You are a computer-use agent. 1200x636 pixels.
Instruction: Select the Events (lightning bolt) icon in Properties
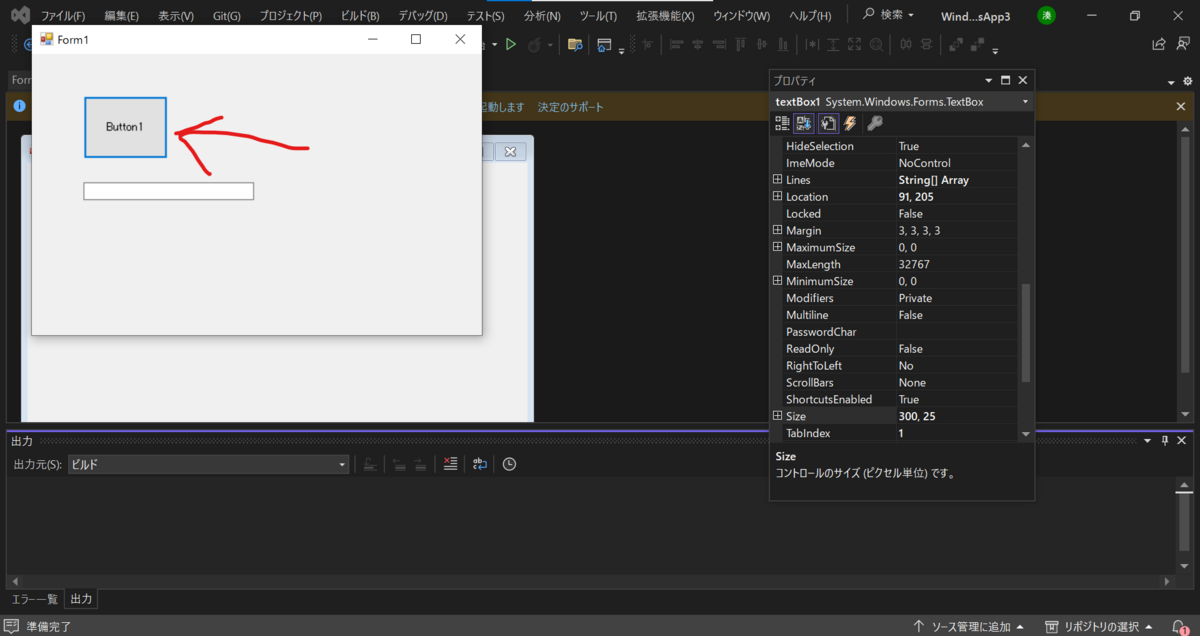850,122
